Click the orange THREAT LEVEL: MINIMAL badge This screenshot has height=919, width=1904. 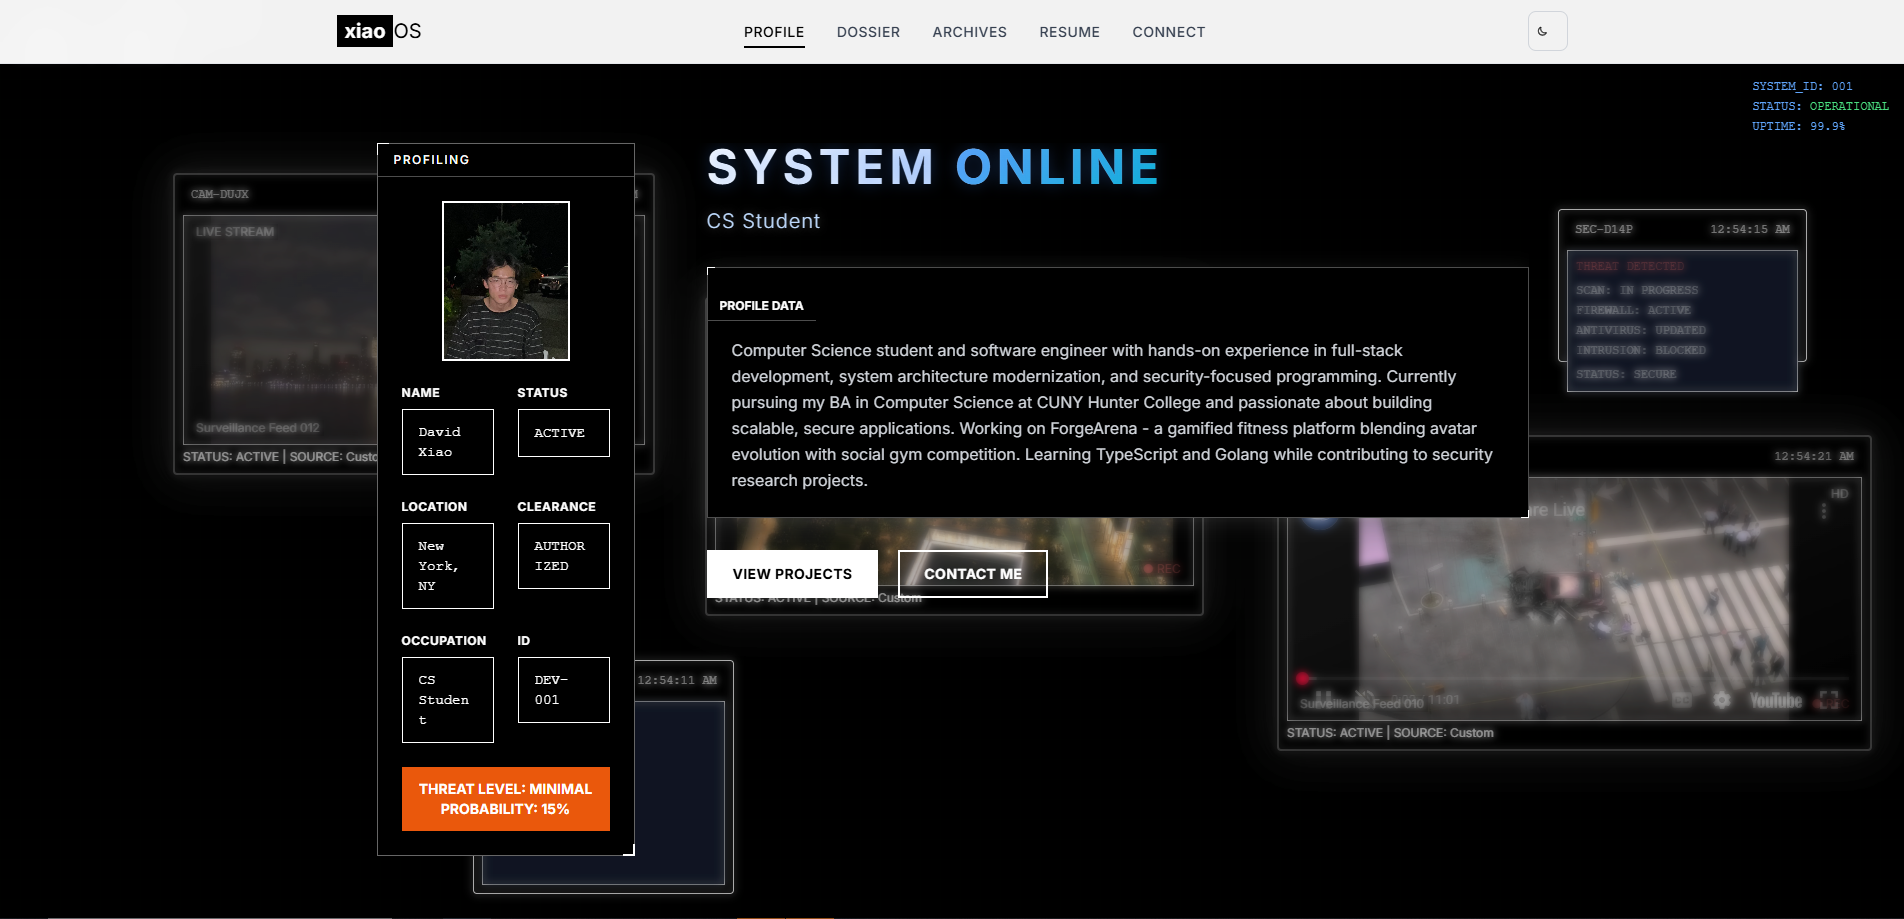(506, 799)
